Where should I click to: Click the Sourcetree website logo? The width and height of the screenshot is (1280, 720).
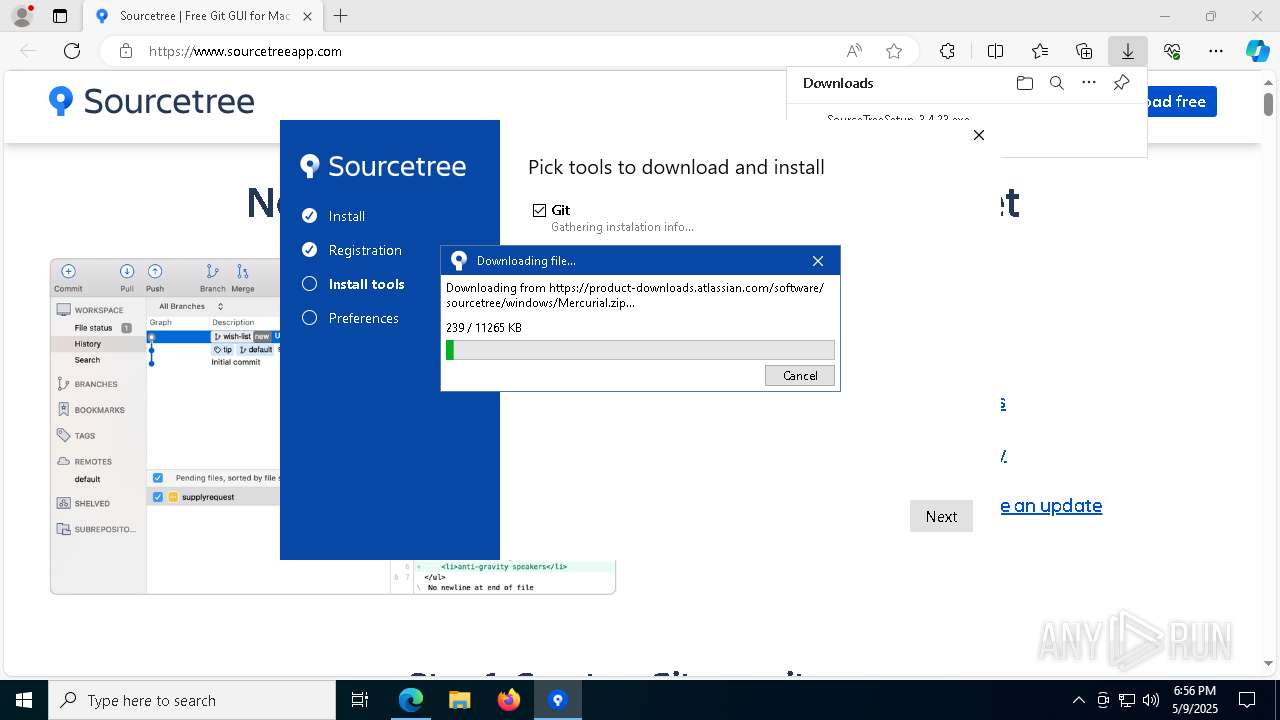pyautogui.click(x=152, y=101)
